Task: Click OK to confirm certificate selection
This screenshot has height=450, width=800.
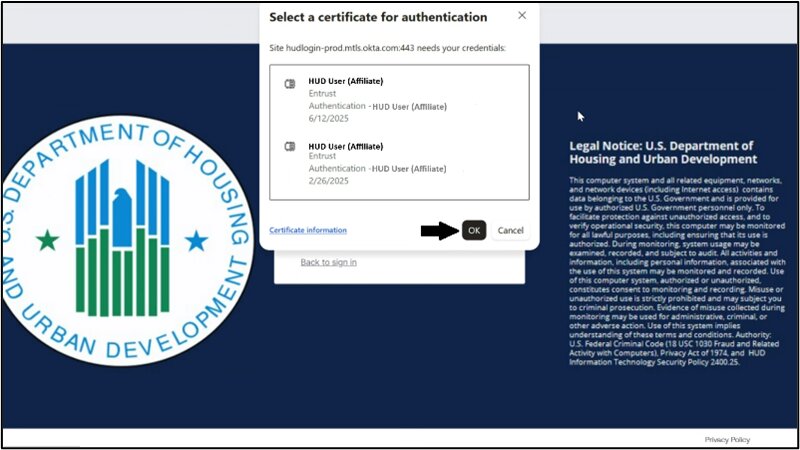Action: 473,230
